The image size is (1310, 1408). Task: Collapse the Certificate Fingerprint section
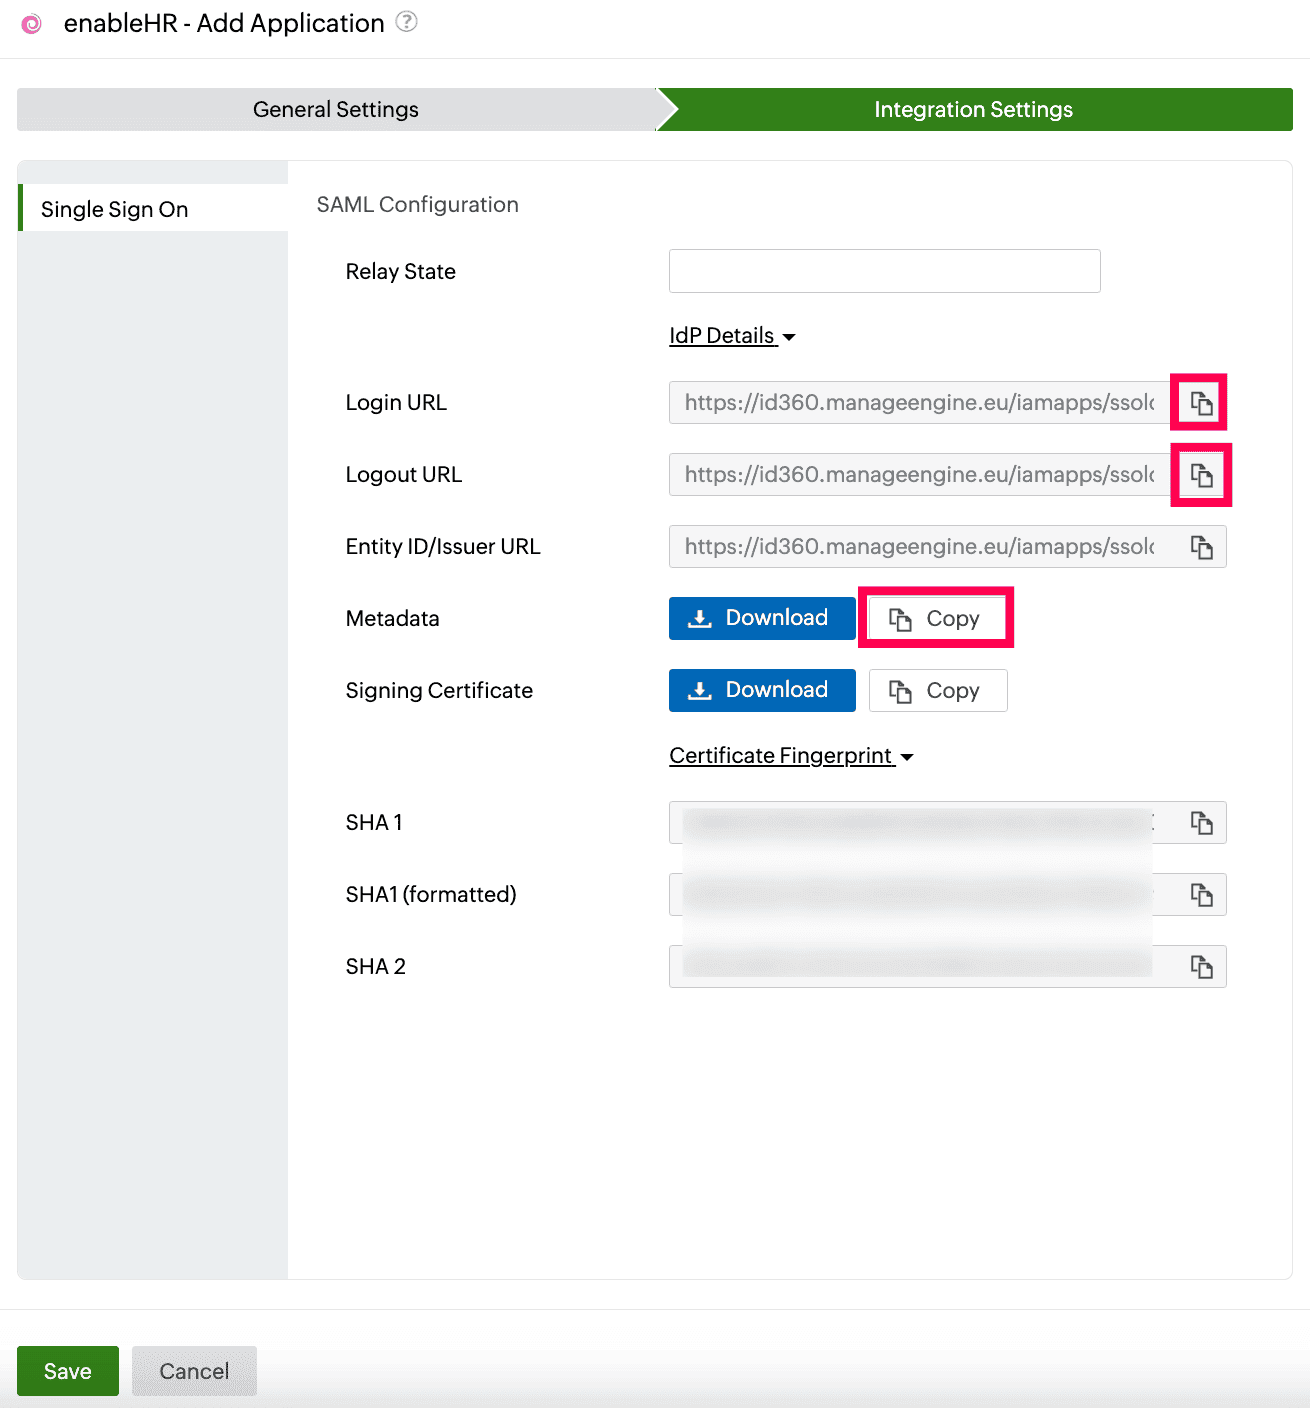pos(791,756)
